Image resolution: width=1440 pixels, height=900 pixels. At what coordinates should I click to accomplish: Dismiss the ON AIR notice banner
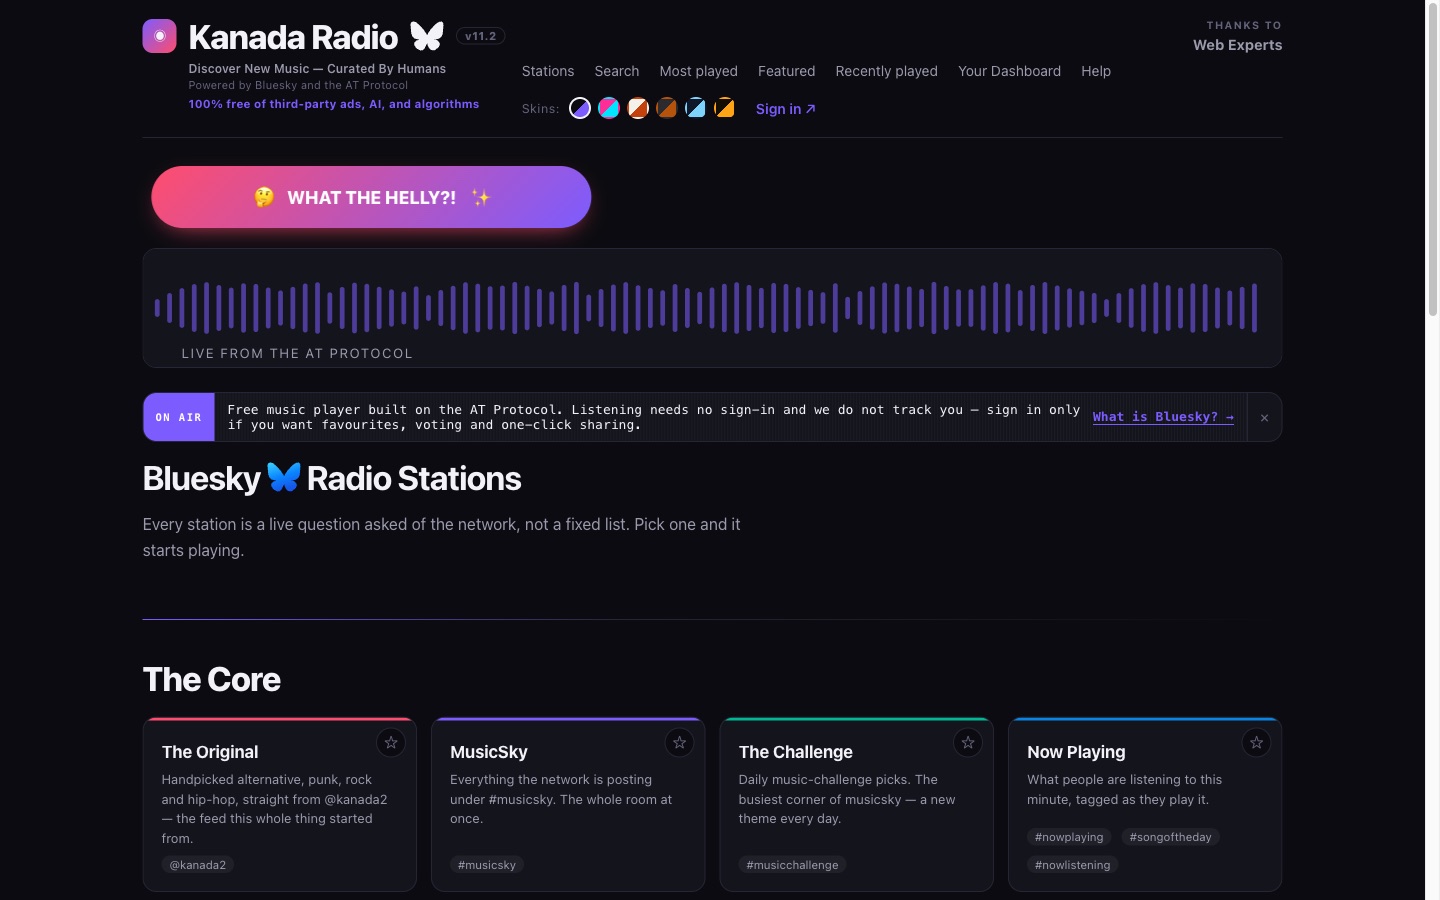pos(1264,418)
